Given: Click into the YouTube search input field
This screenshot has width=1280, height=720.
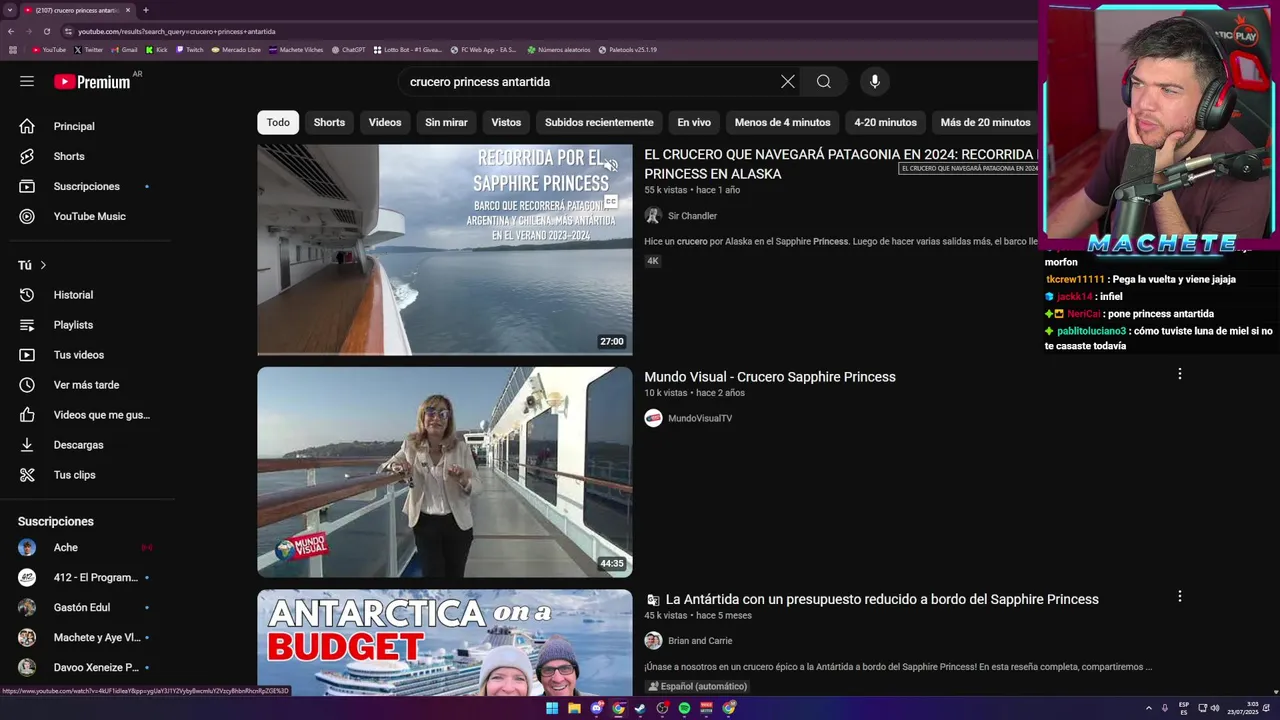Looking at the screenshot, I should [x=590, y=82].
